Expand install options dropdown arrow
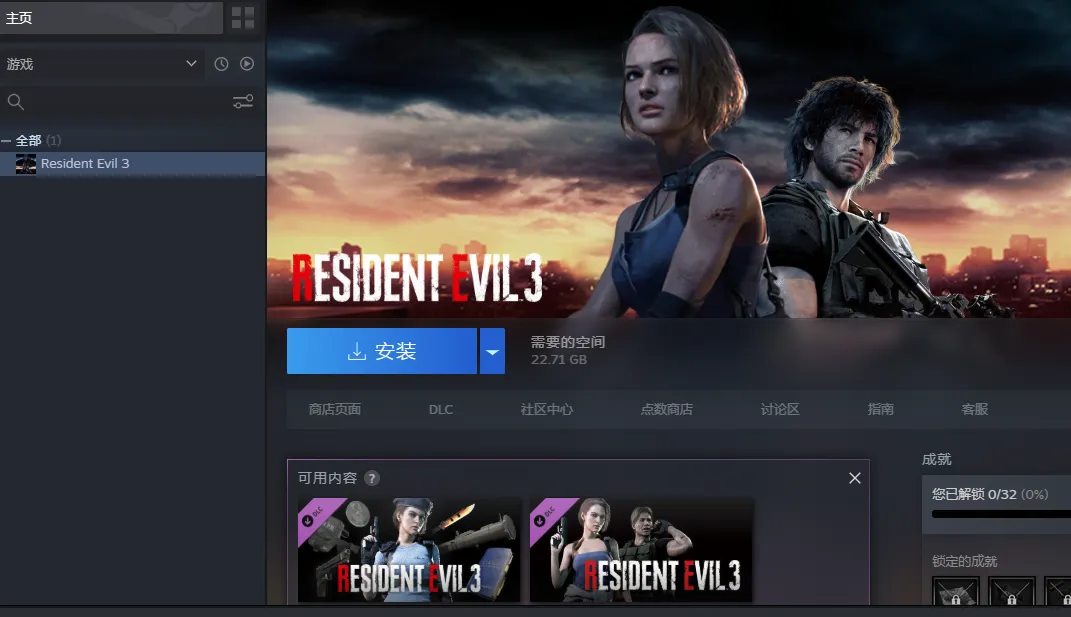The image size is (1071, 617). pyautogui.click(x=492, y=352)
